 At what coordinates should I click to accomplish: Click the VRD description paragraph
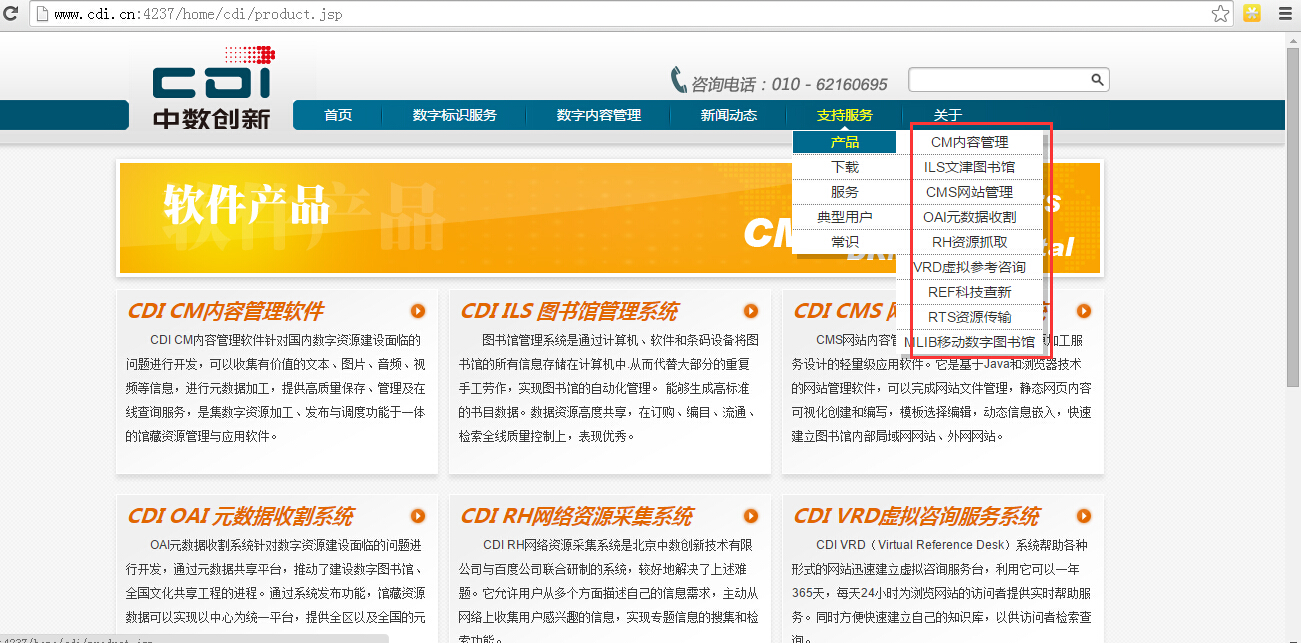click(942, 590)
